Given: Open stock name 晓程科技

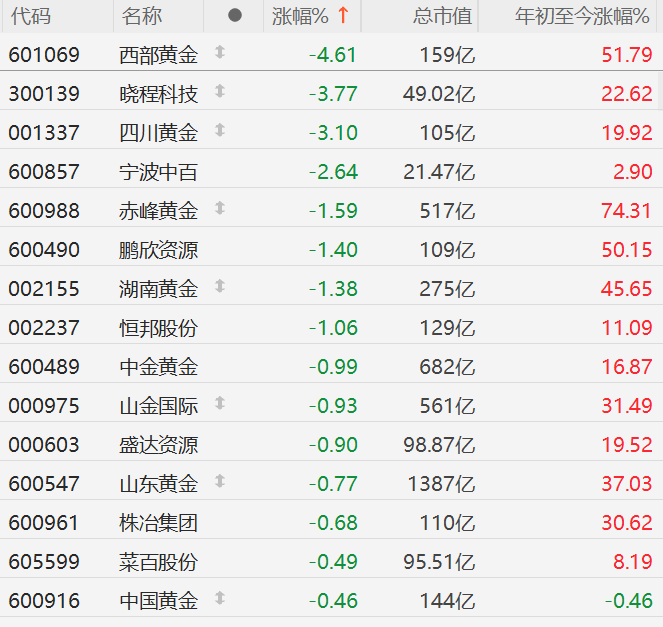Looking at the screenshot, I should click(x=159, y=94).
